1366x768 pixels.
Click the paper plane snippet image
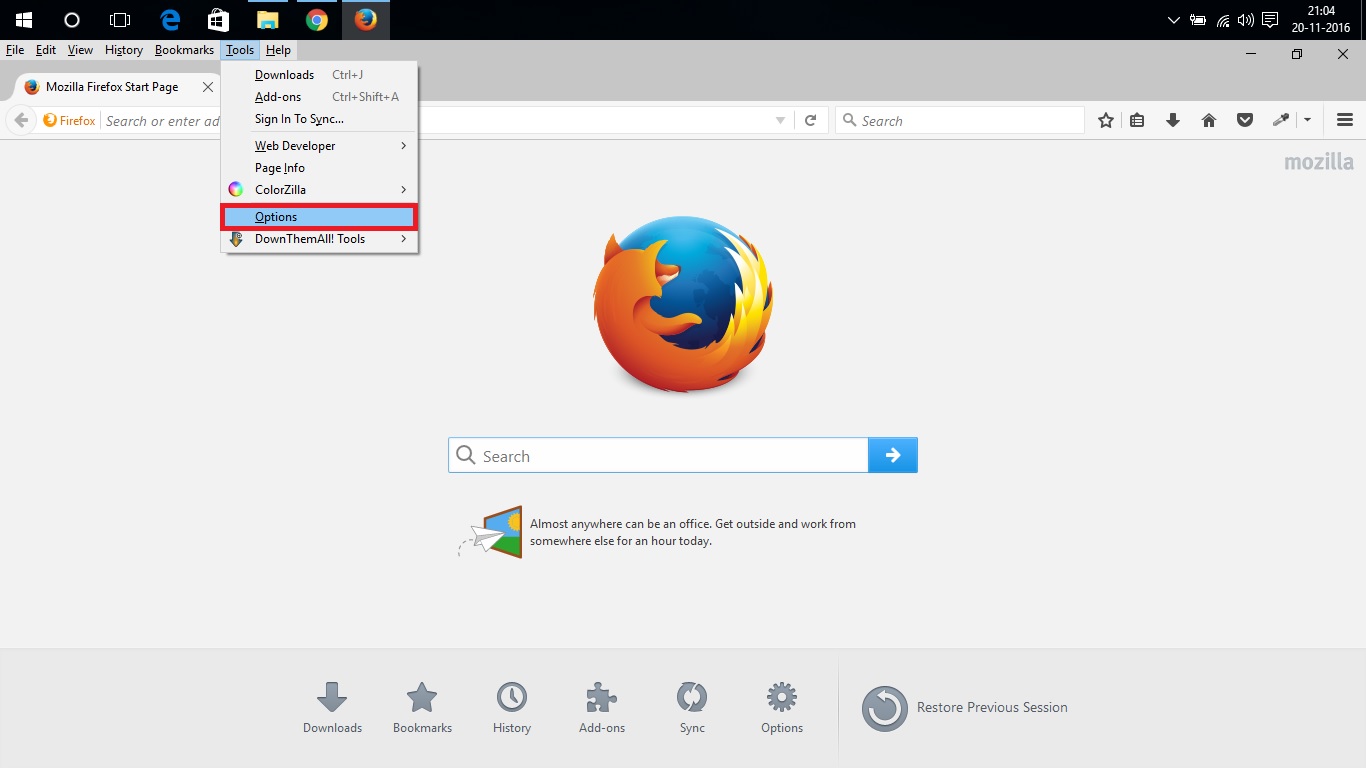point(491,532)
